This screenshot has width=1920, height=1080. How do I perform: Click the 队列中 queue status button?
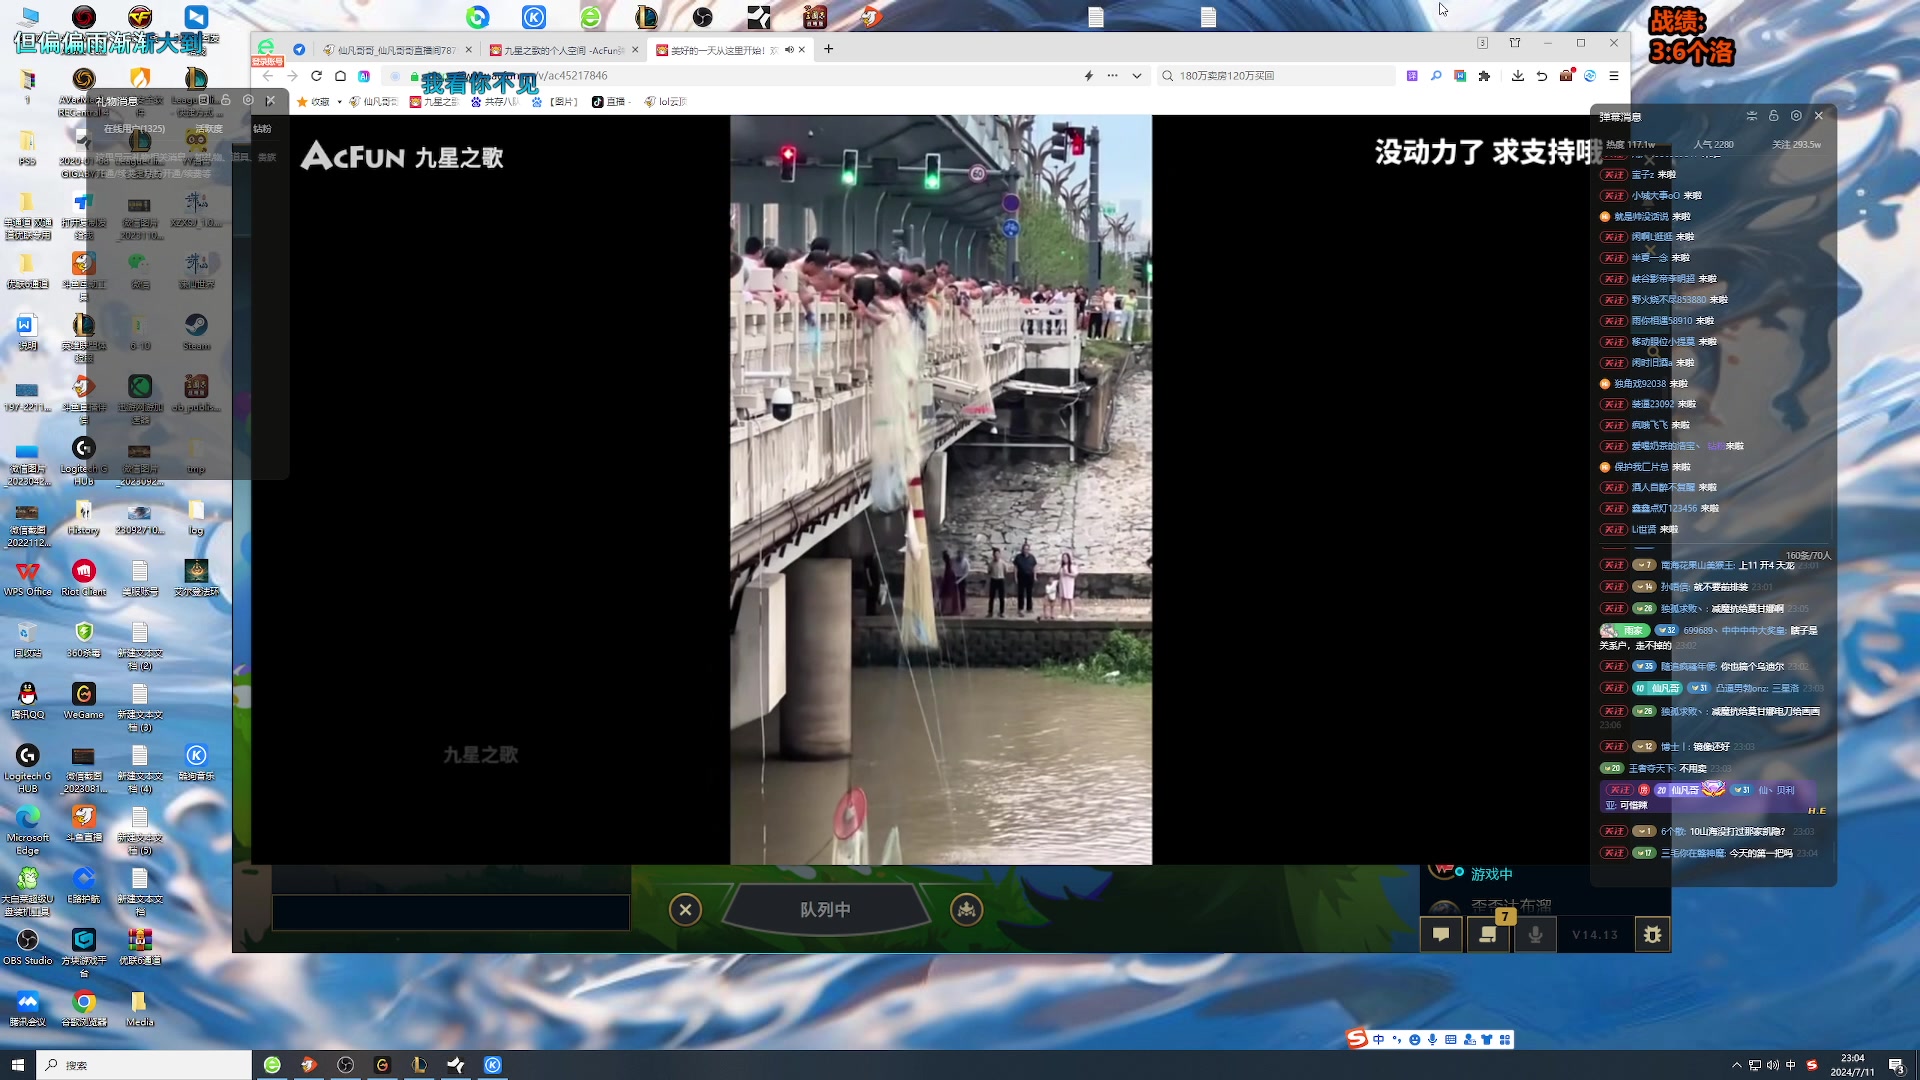(825, 910)
